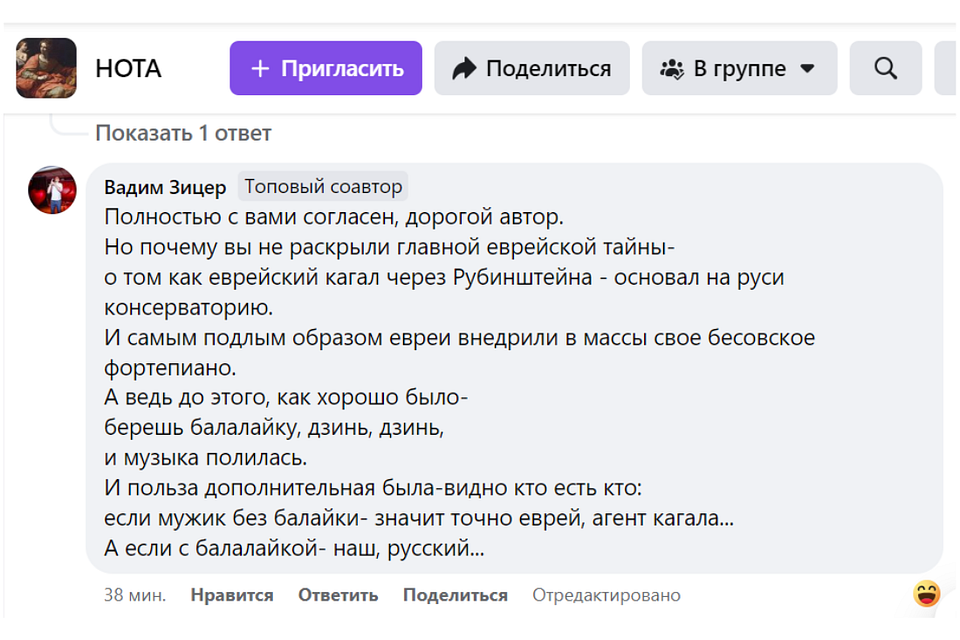Click the people icon beside В группе
Image resolution: width=960 pixels, height=640 pixels.
(x=672, y=68)
